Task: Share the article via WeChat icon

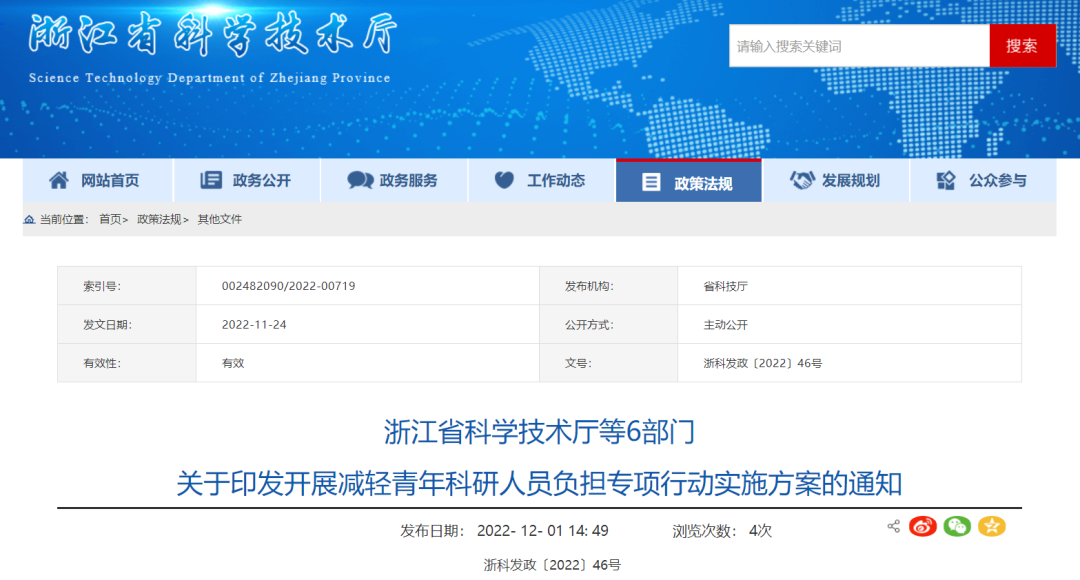Action: (957, 526)
